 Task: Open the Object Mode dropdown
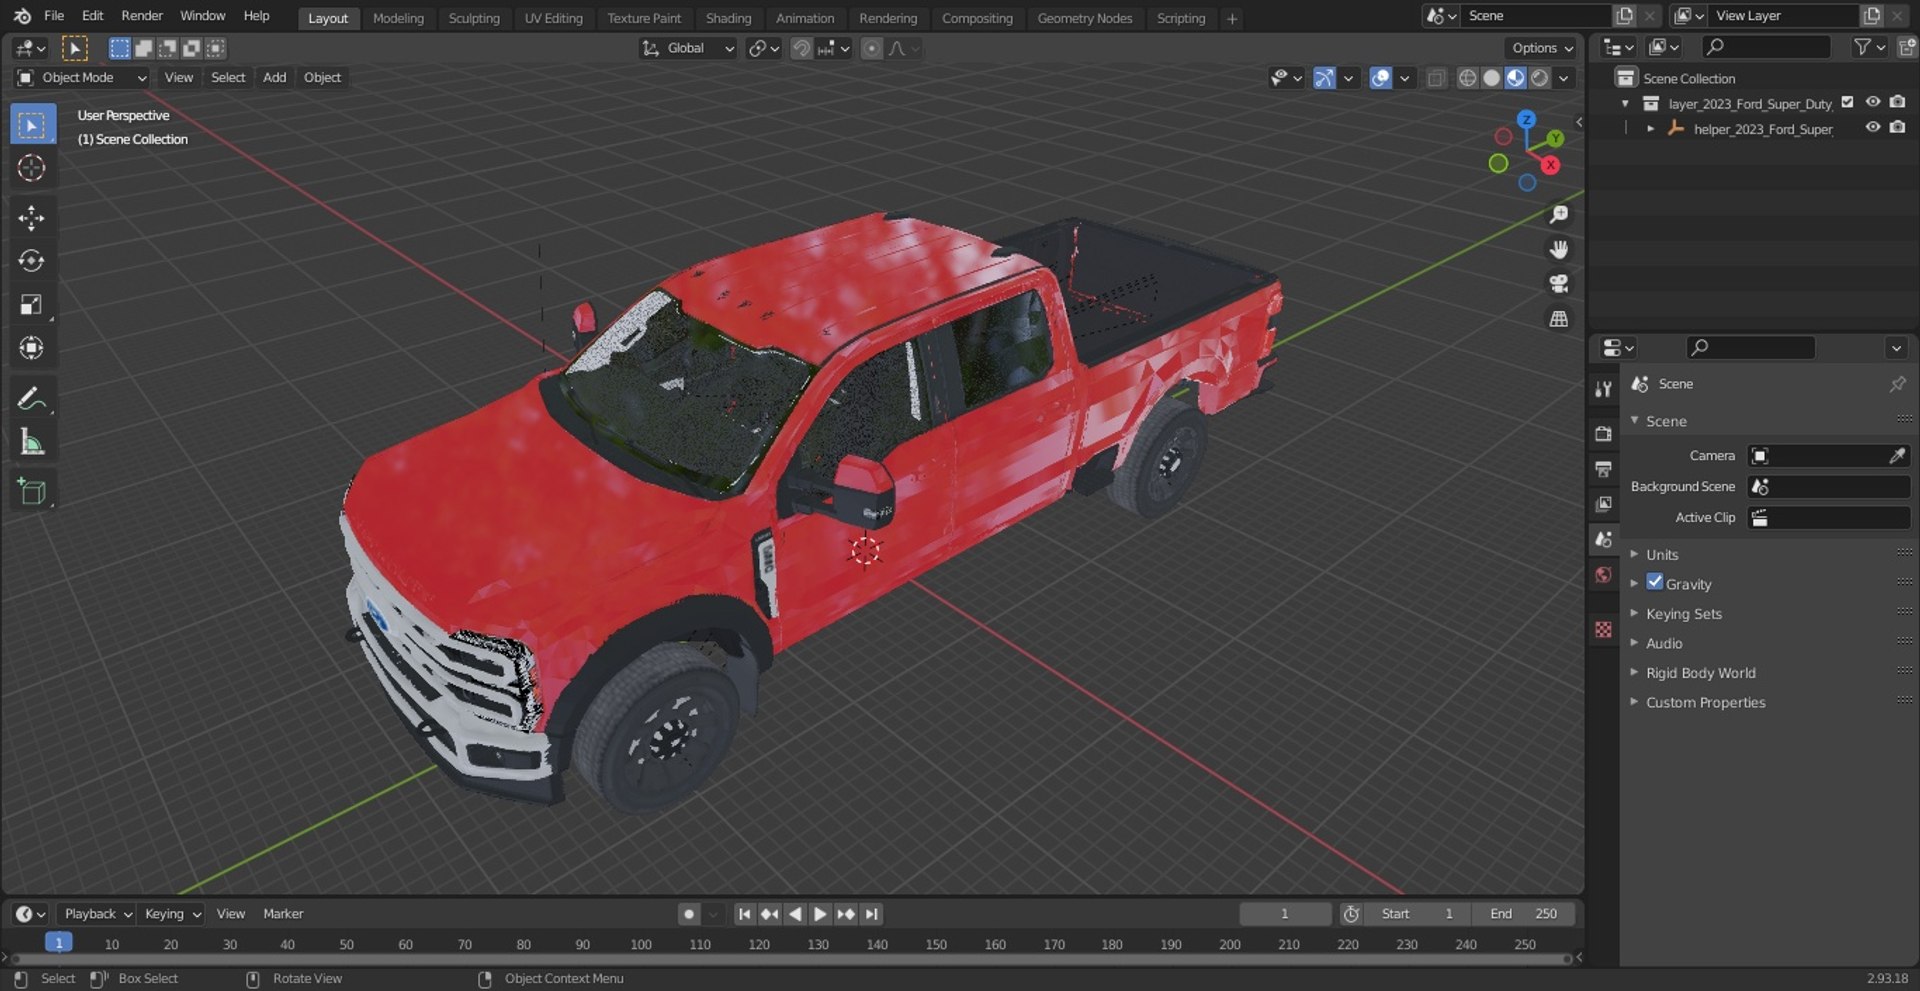coord(82,78)
